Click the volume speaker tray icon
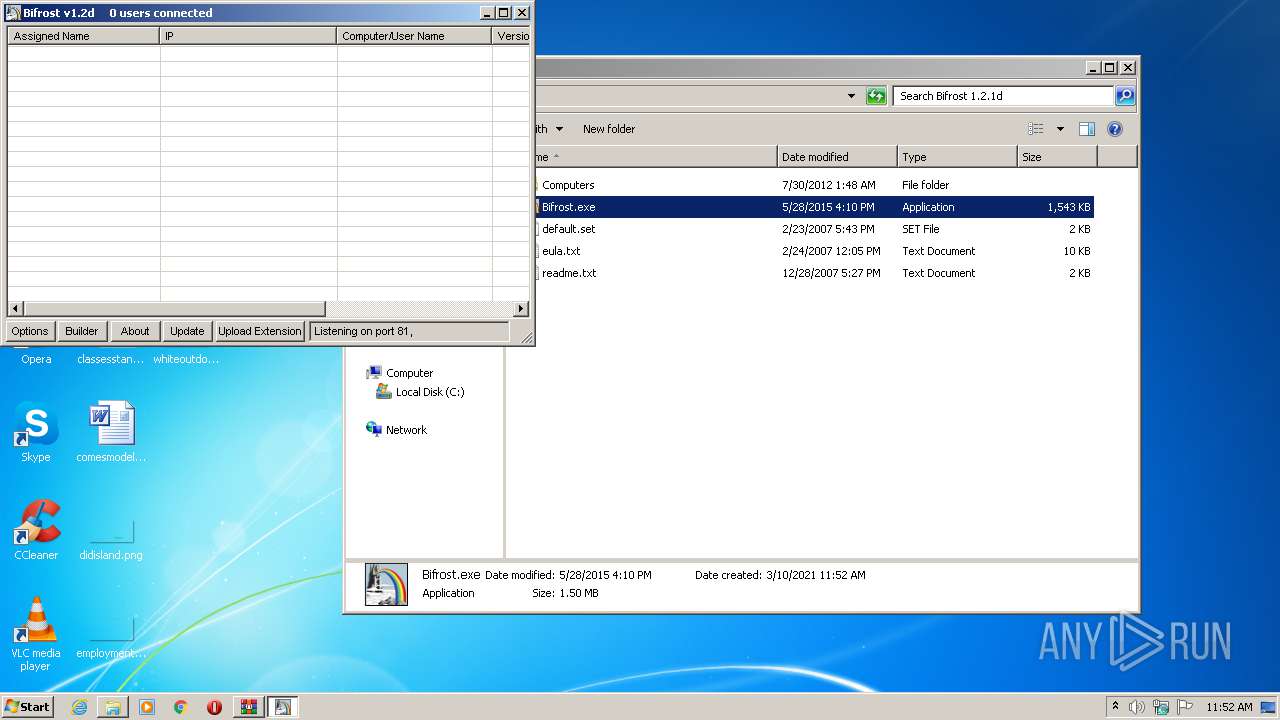1280x720 pixels. tap(1137, 707)
